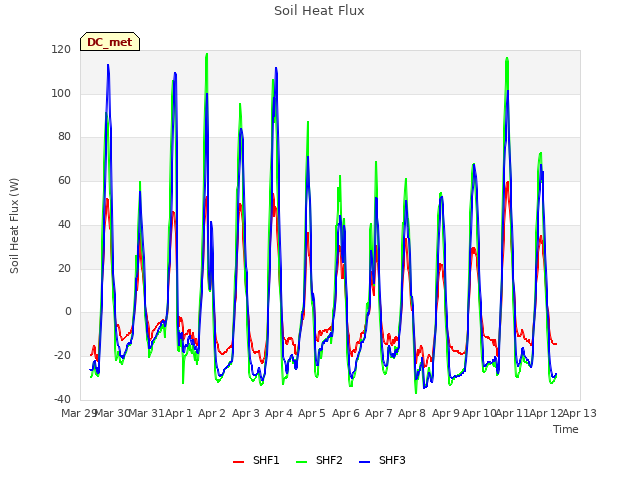Click the blue SHF3 legend color marker
The image size is (640, 480).
pos(364,462)
